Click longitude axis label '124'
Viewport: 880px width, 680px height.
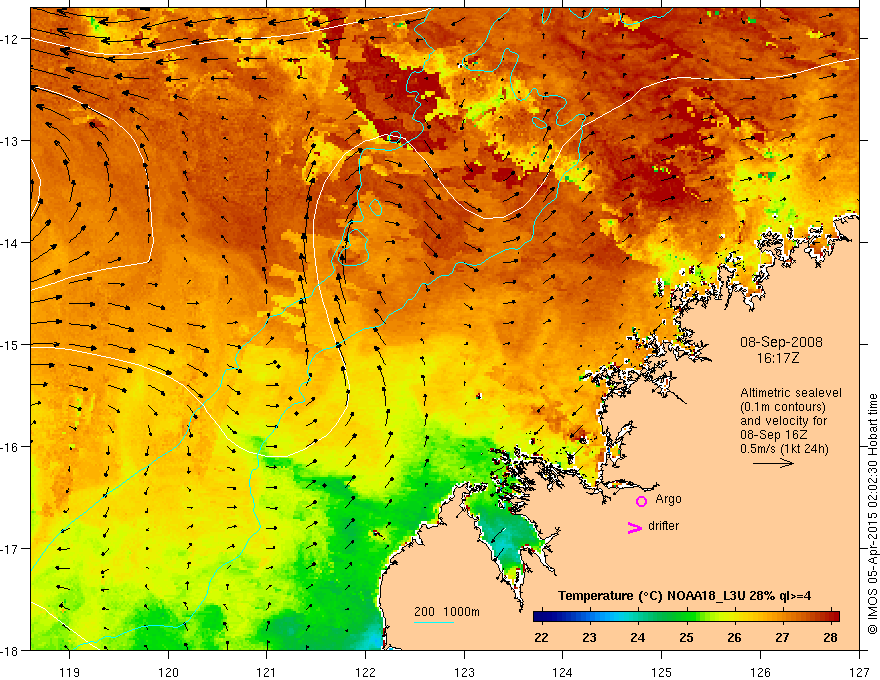tap(563, 672)
